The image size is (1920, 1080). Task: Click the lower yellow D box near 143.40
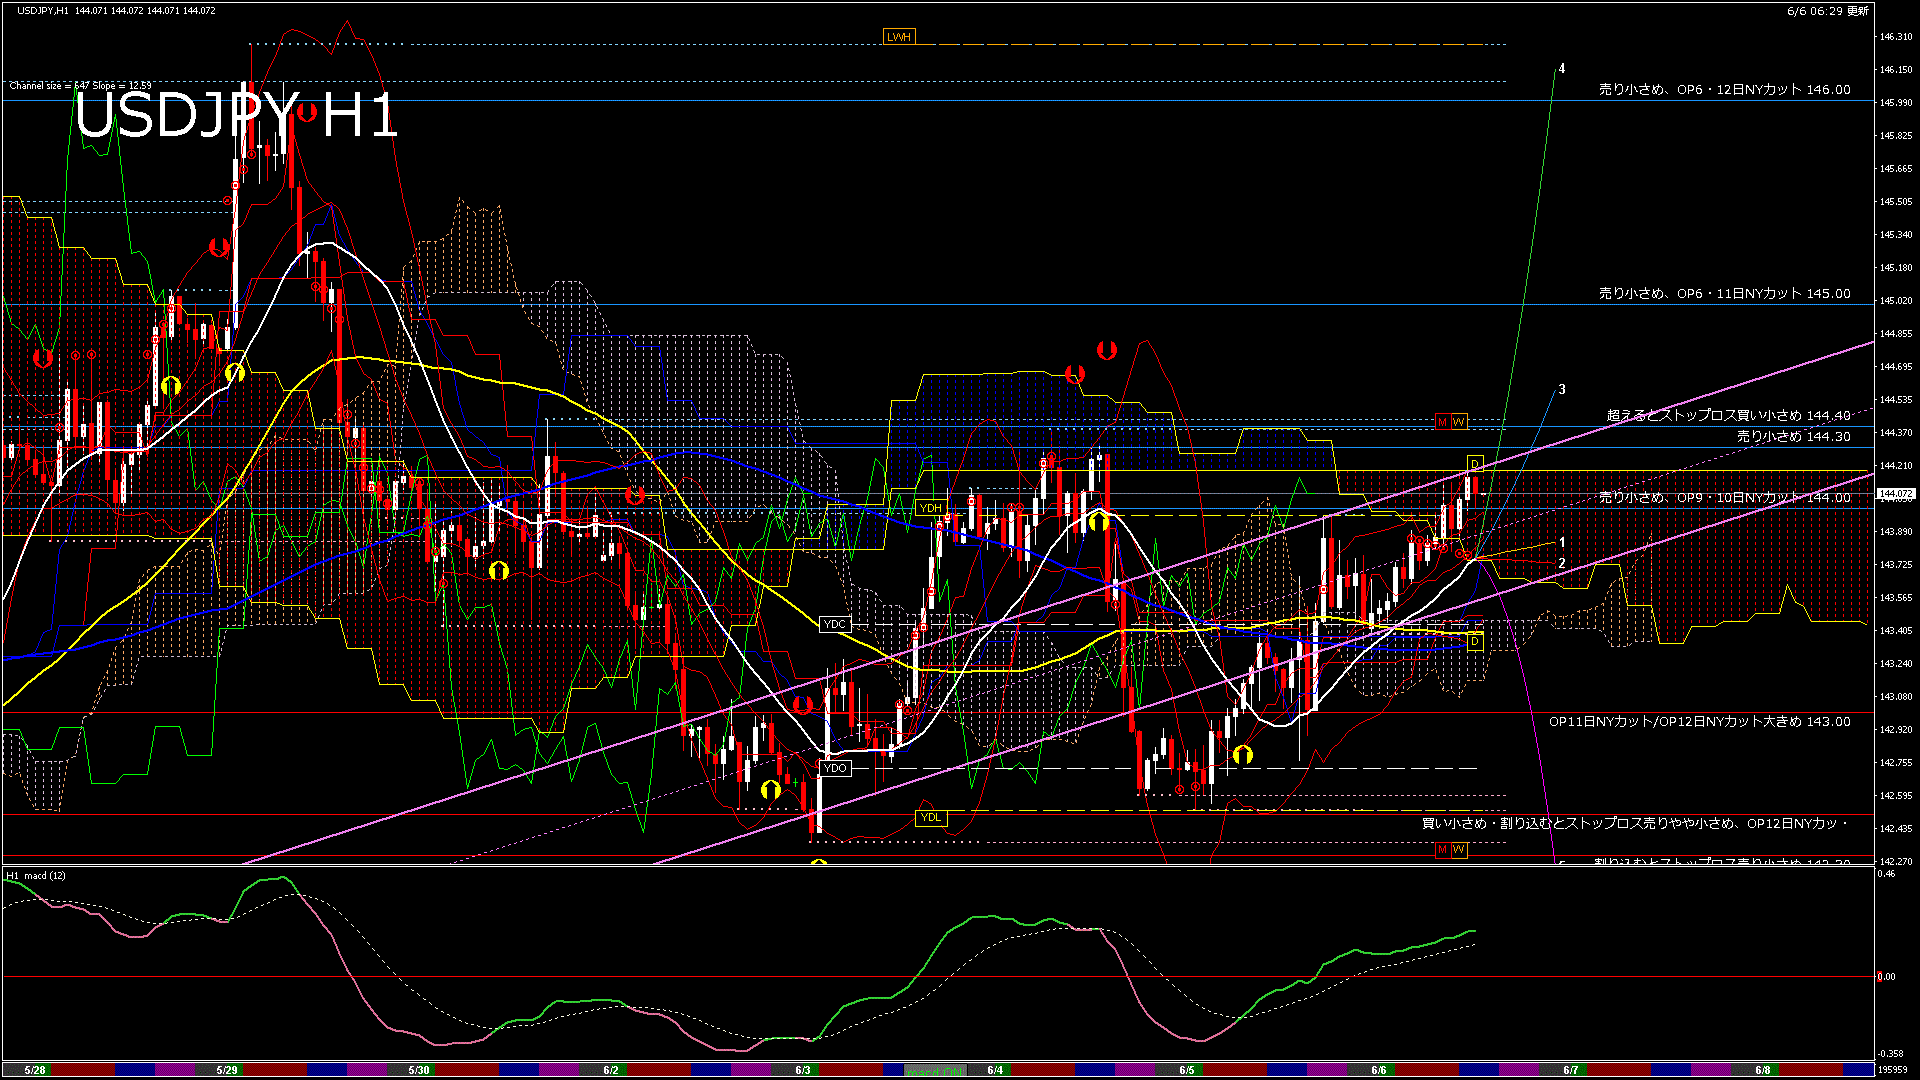[1475, 641]
